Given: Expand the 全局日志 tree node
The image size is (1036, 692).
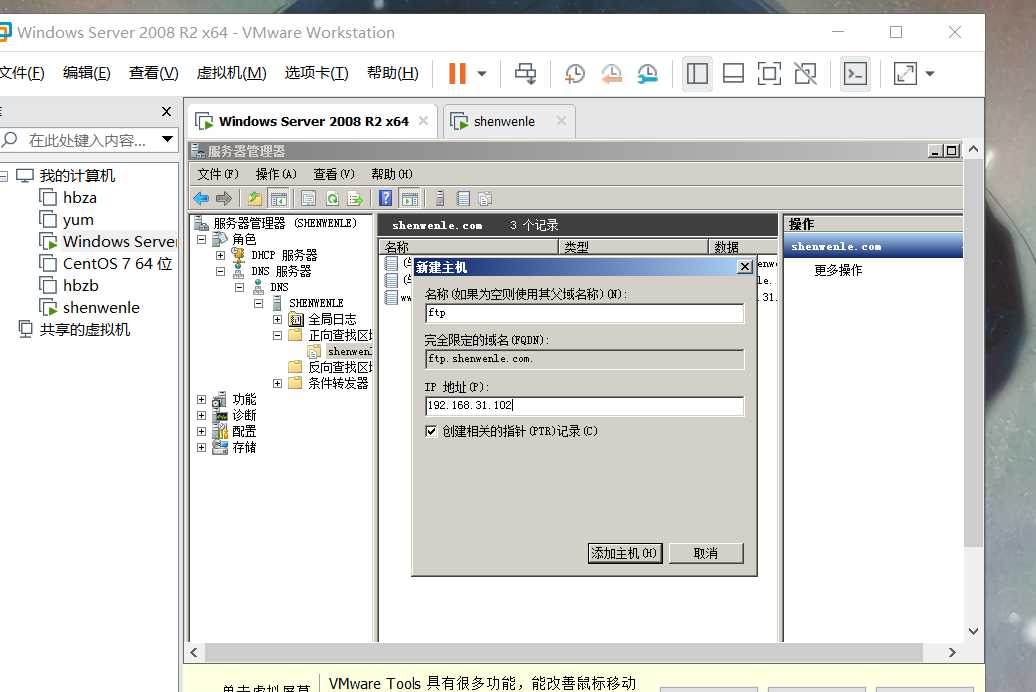Looking at the screenshot, I should [278, 319].
